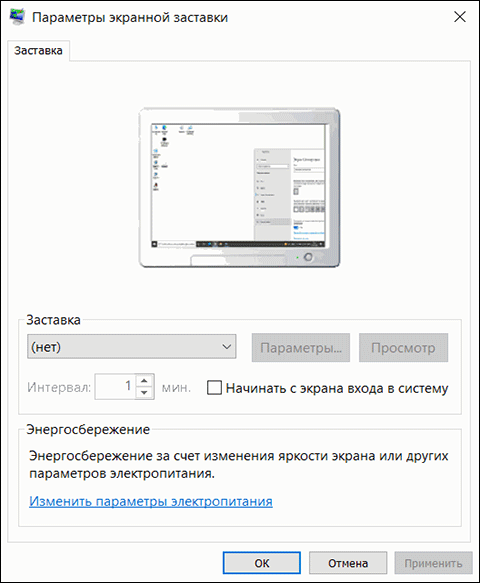The width and height of the screenshot is (480, 583).
Task: Click the Просмотр preview button
Action: (403, 348)
